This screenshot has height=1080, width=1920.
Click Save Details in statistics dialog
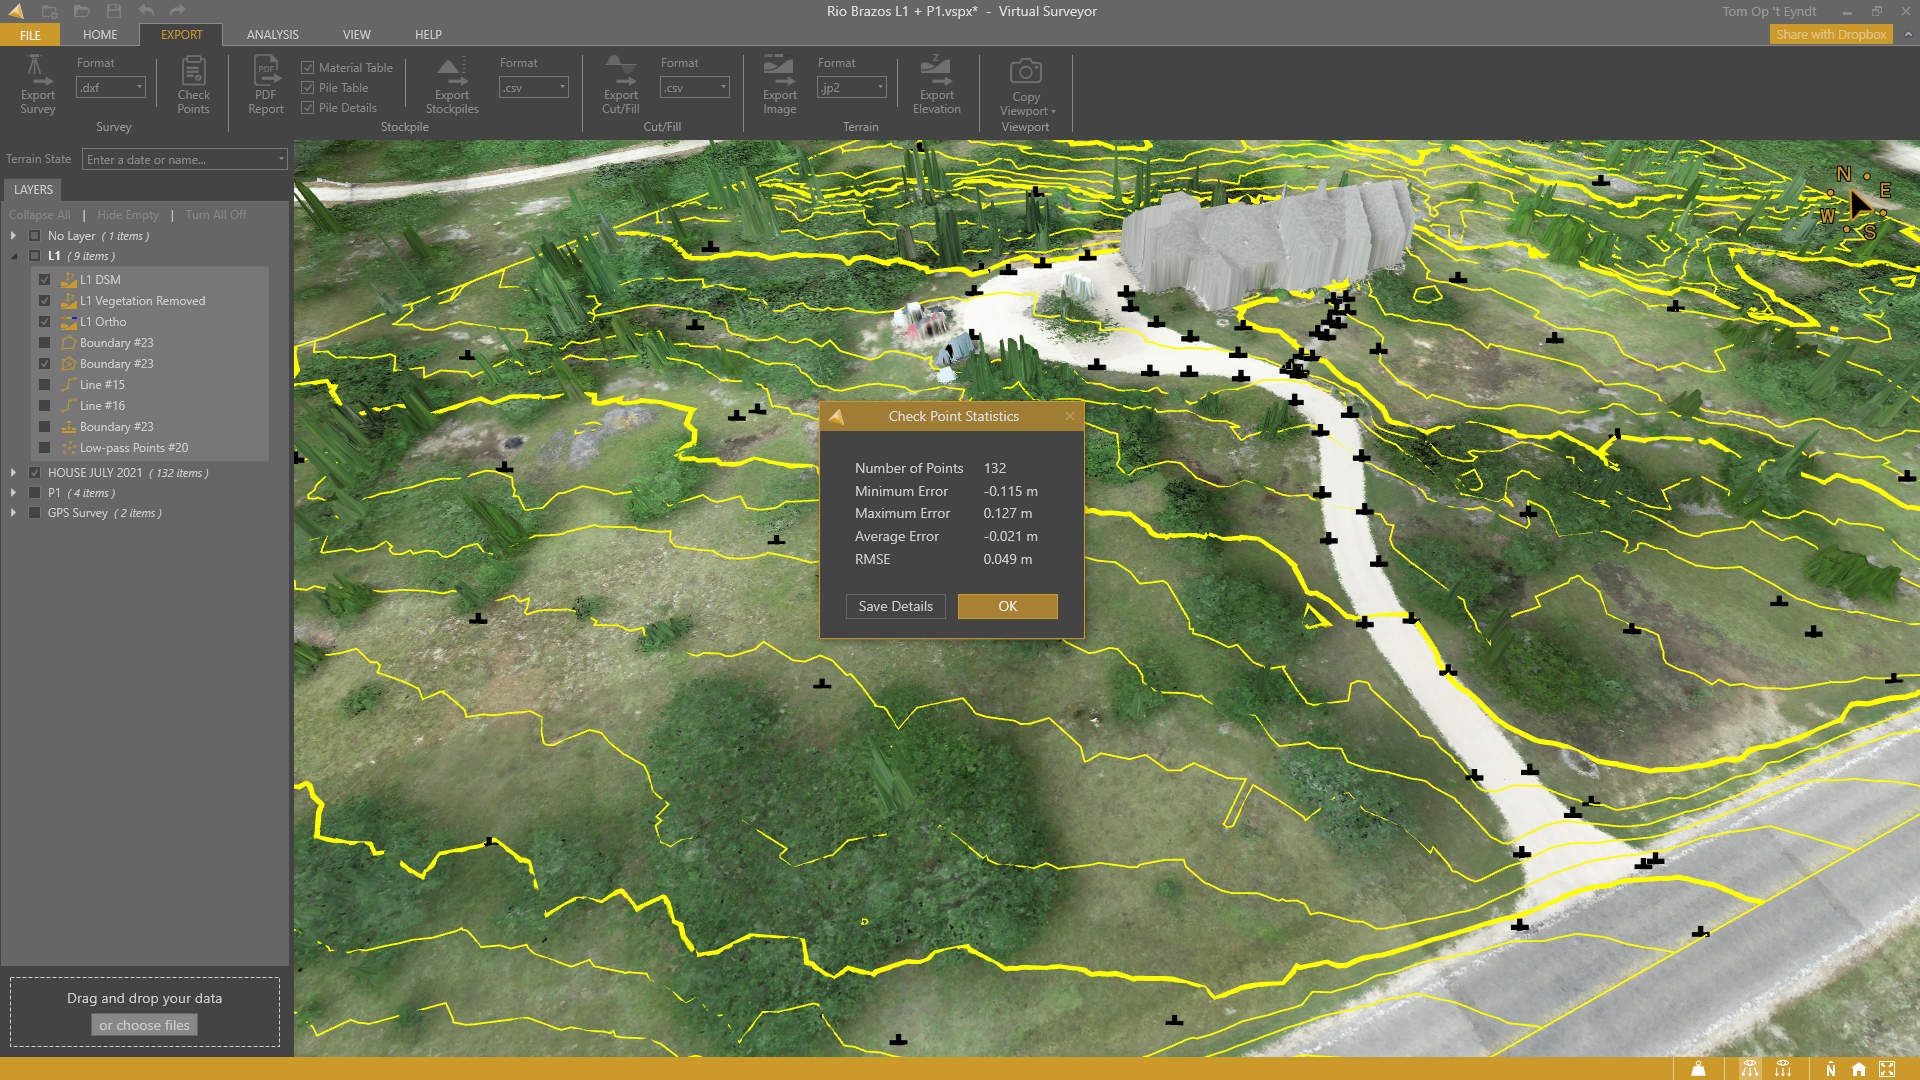[x=895, y=606]
